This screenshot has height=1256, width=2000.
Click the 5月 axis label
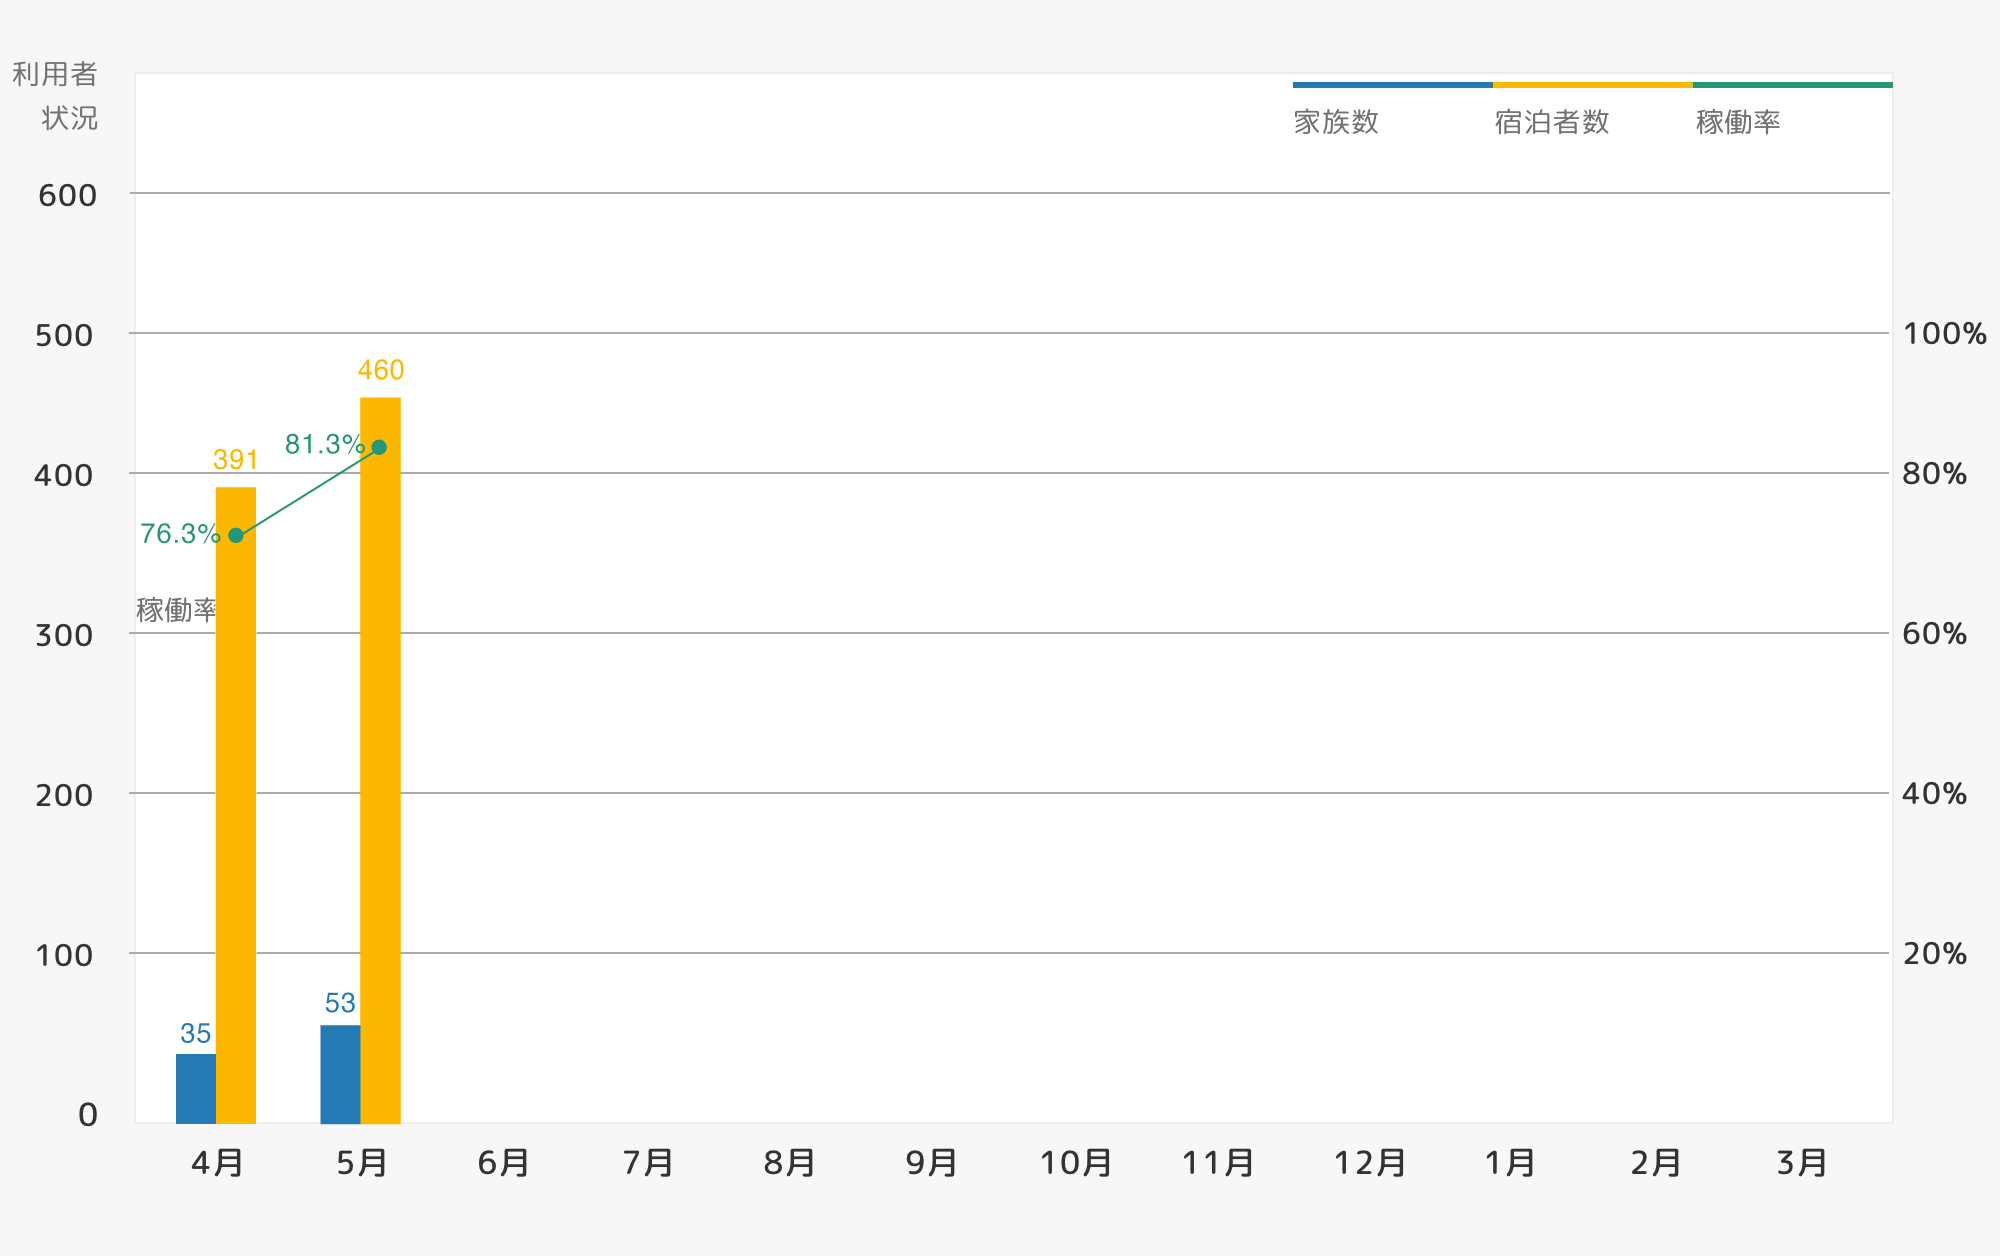point(362,1163)
